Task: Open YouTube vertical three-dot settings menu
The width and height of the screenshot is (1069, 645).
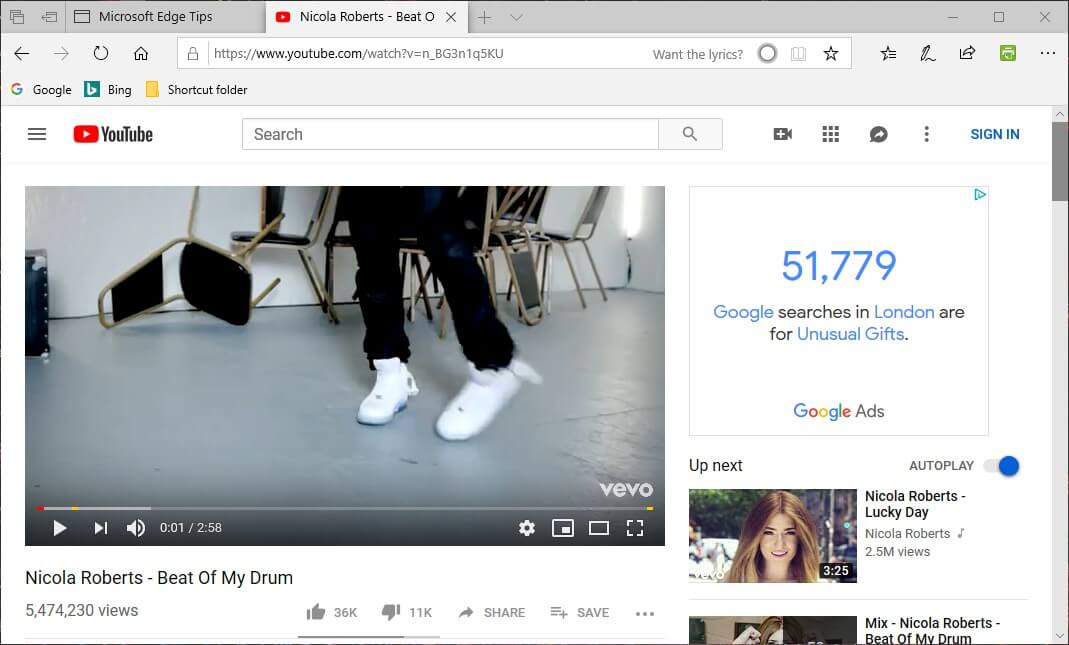Action: 926,134
